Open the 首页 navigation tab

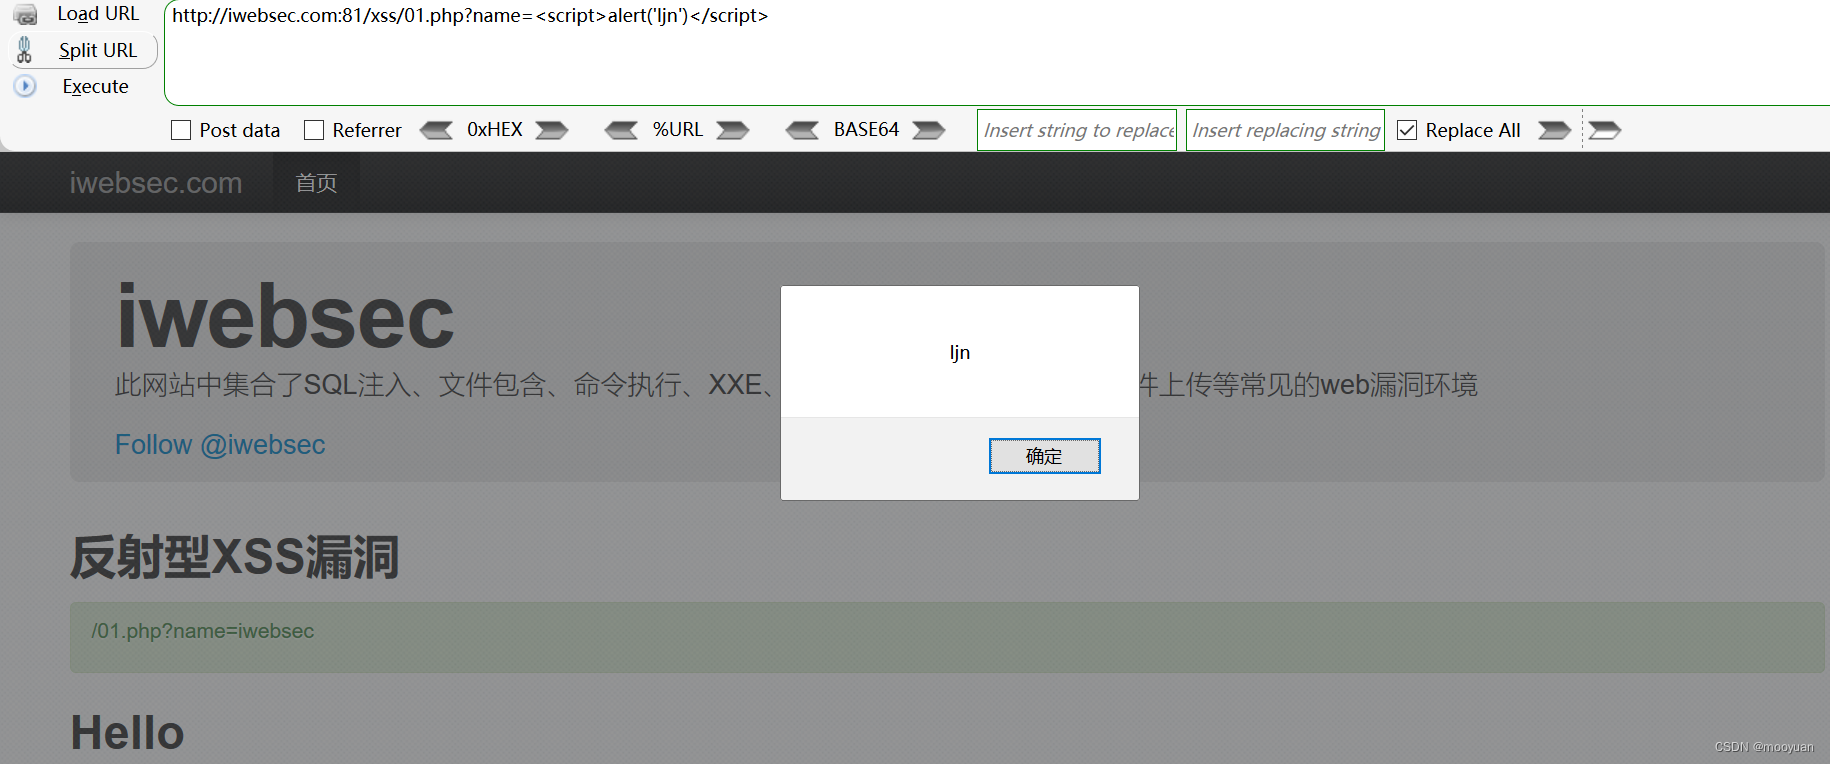click(316, 183)
